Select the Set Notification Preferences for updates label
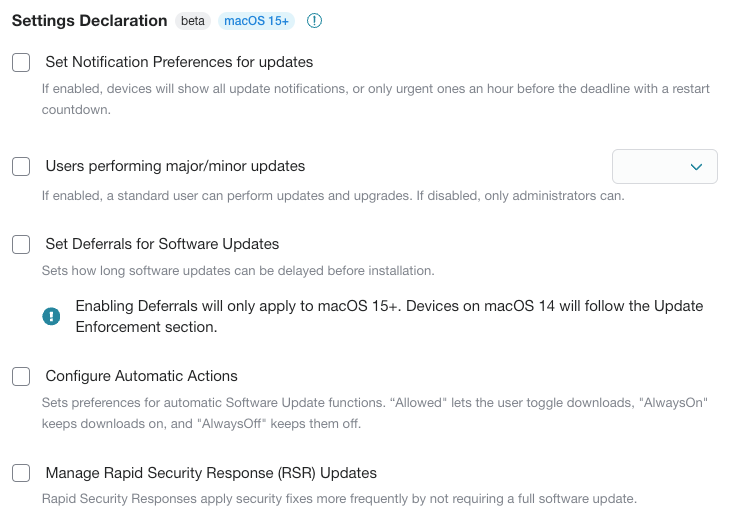Screen dimensions: 747x525 (179, 62)
